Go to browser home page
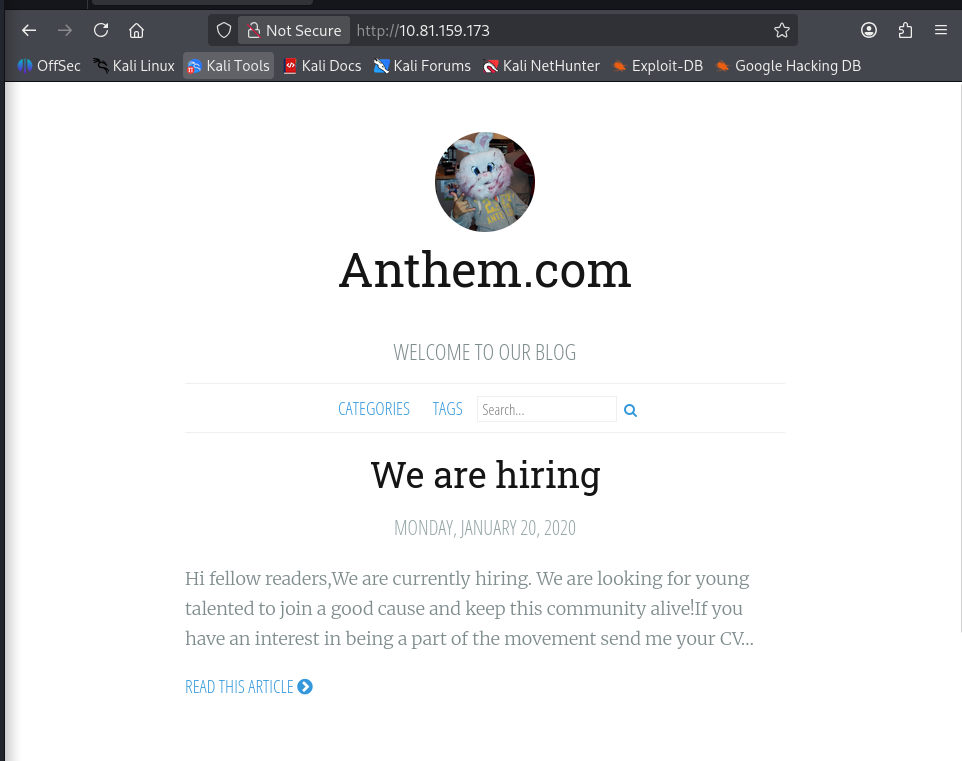The image size is (962, 761). pyautogui.click(x=137, y=30)
